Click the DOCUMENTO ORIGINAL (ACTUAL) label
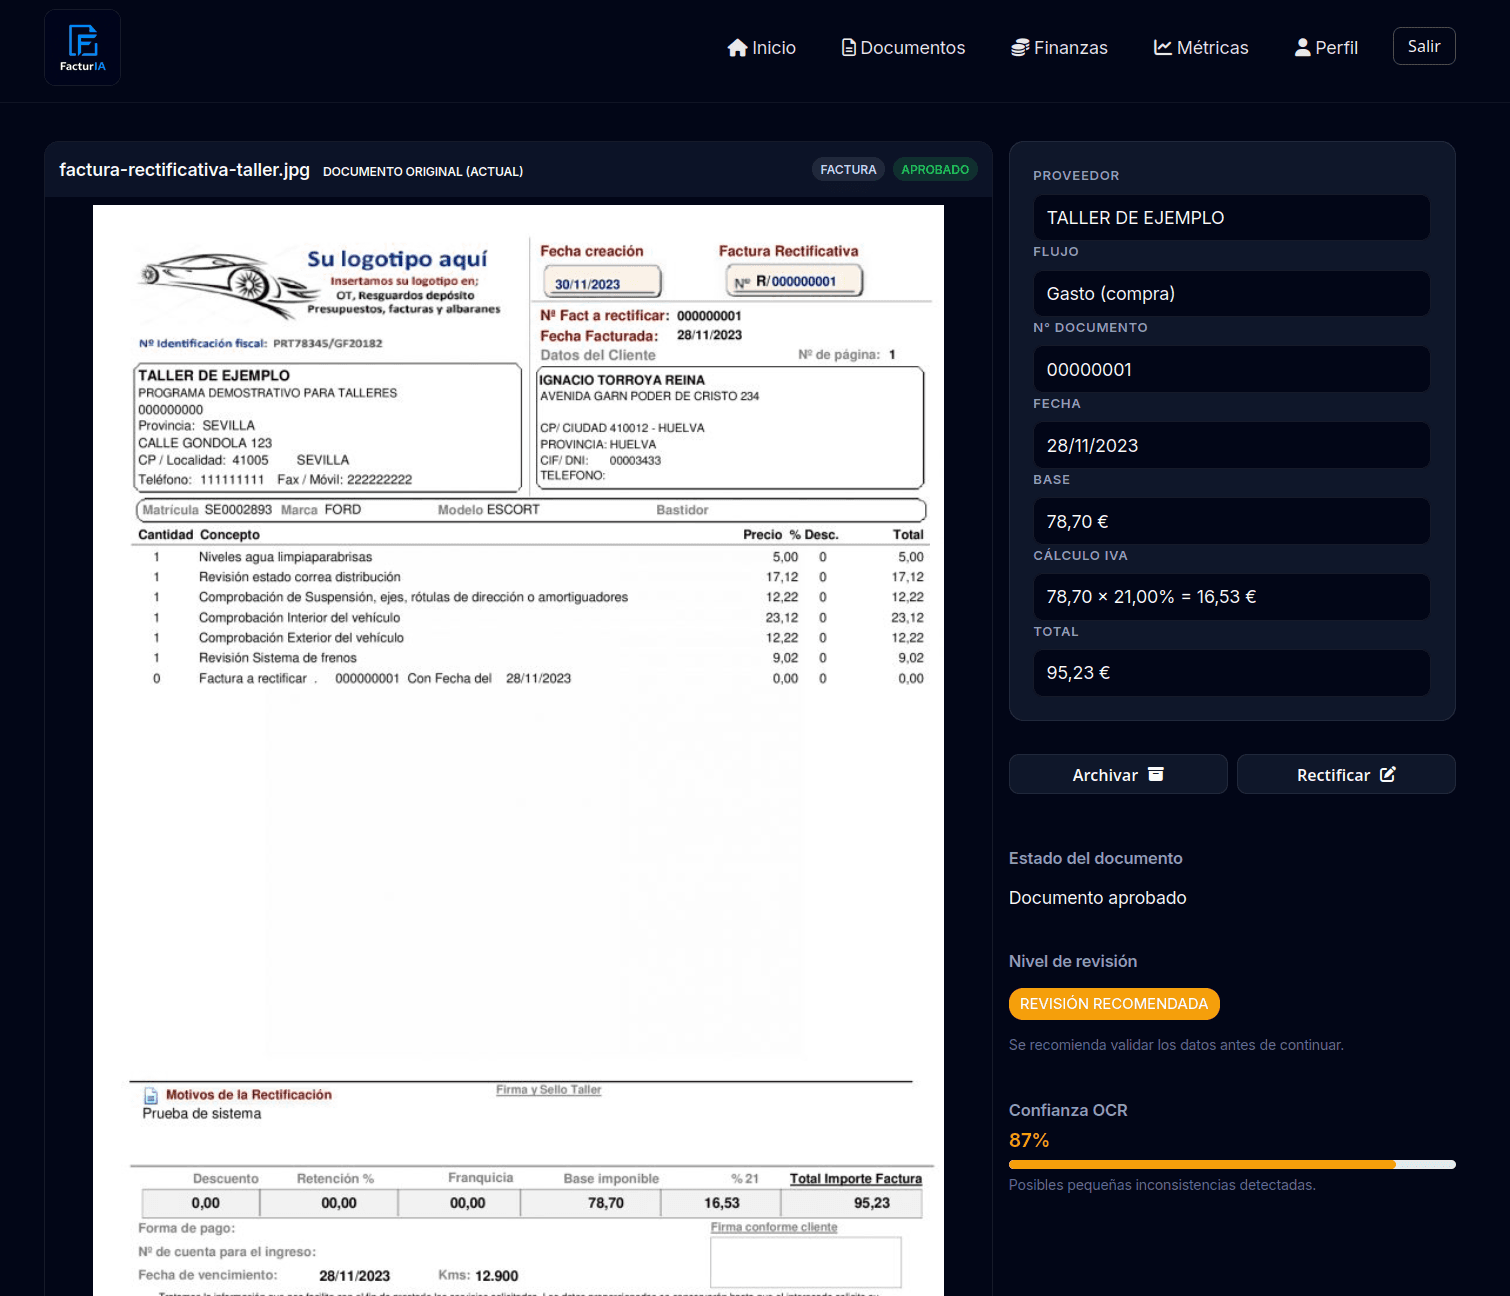The image size is (1510, 1296). pyautogui.click(x=423, y=171)
